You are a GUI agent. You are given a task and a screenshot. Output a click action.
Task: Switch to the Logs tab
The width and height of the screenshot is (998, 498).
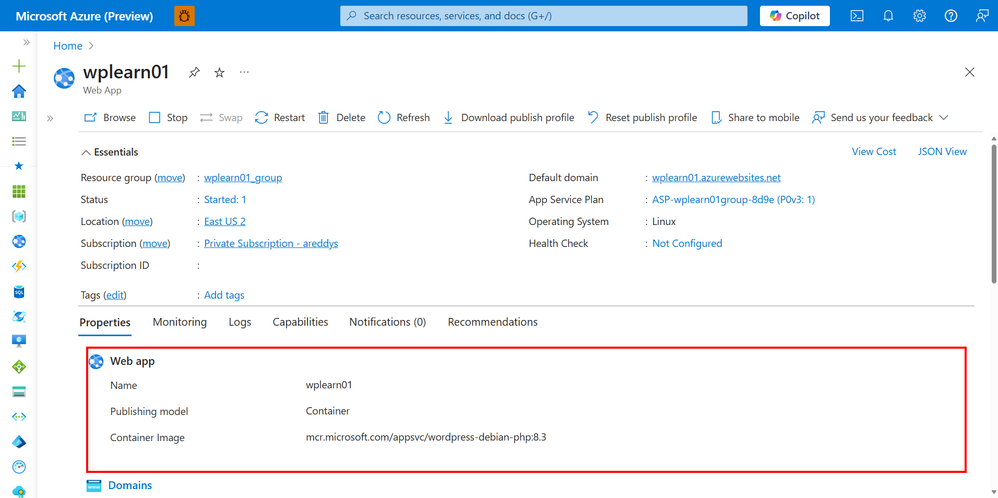(240, 322)
